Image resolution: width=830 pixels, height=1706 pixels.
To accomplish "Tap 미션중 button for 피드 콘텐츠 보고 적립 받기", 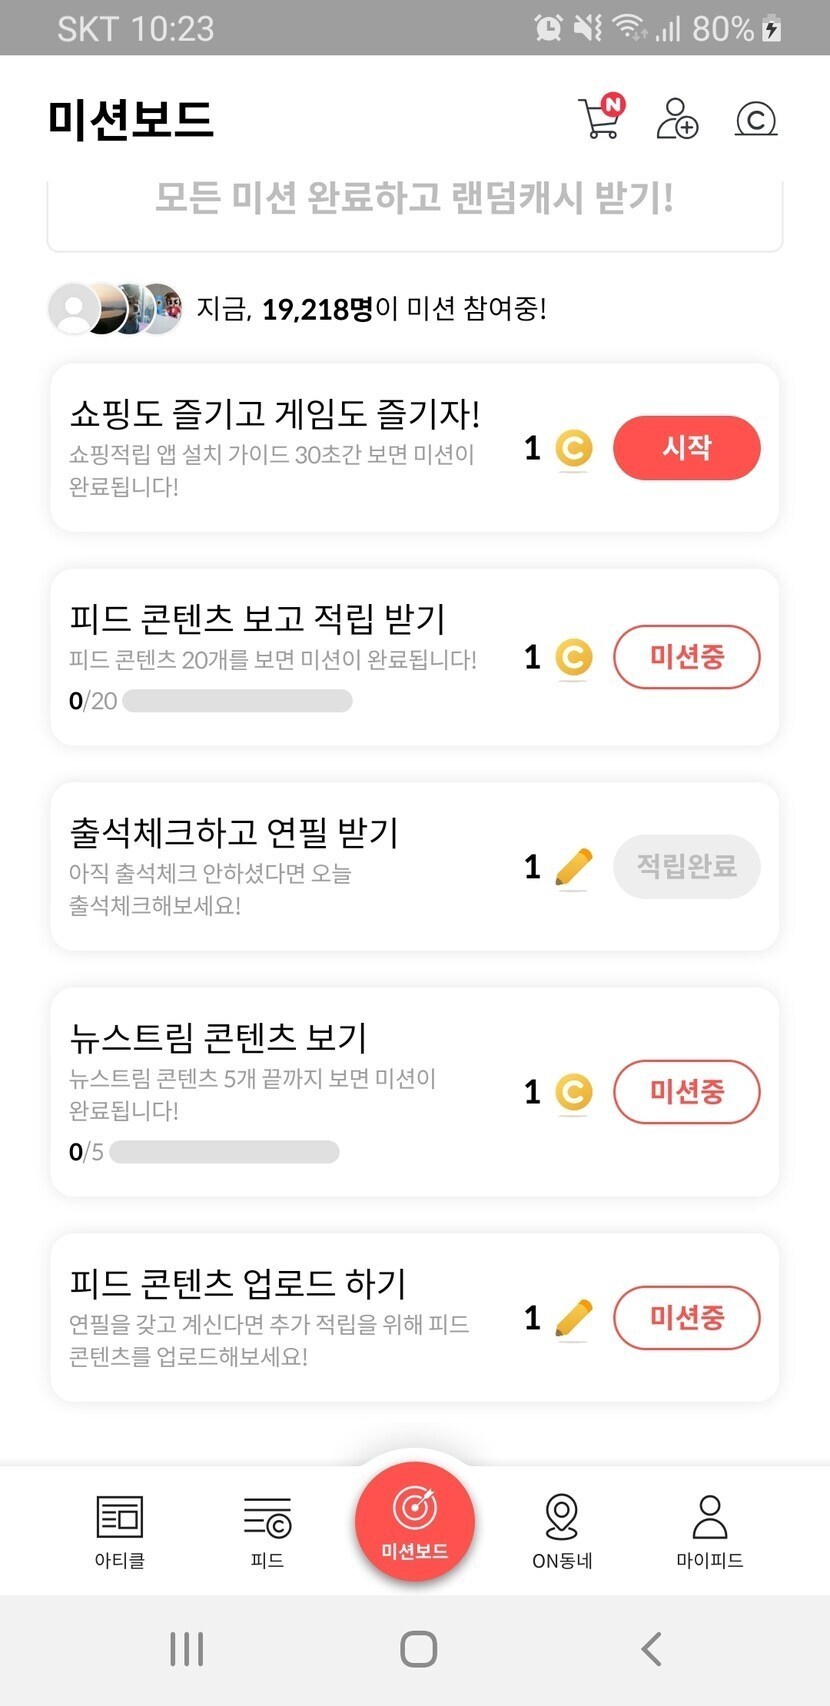I will click(686, 657).
